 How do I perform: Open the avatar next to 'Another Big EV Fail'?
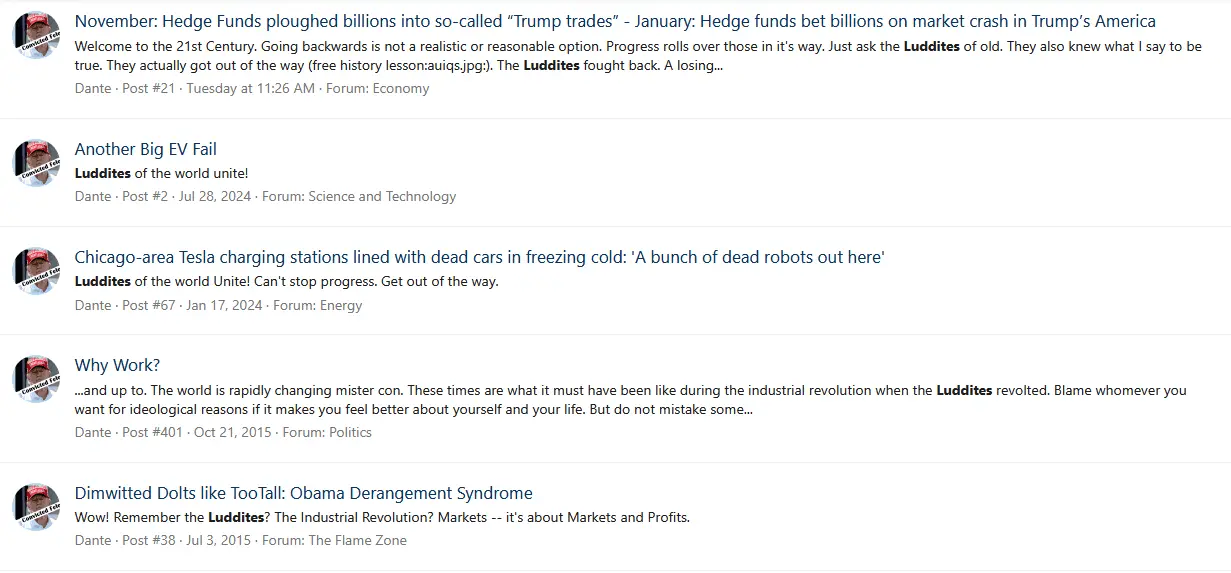coord(36,163)
